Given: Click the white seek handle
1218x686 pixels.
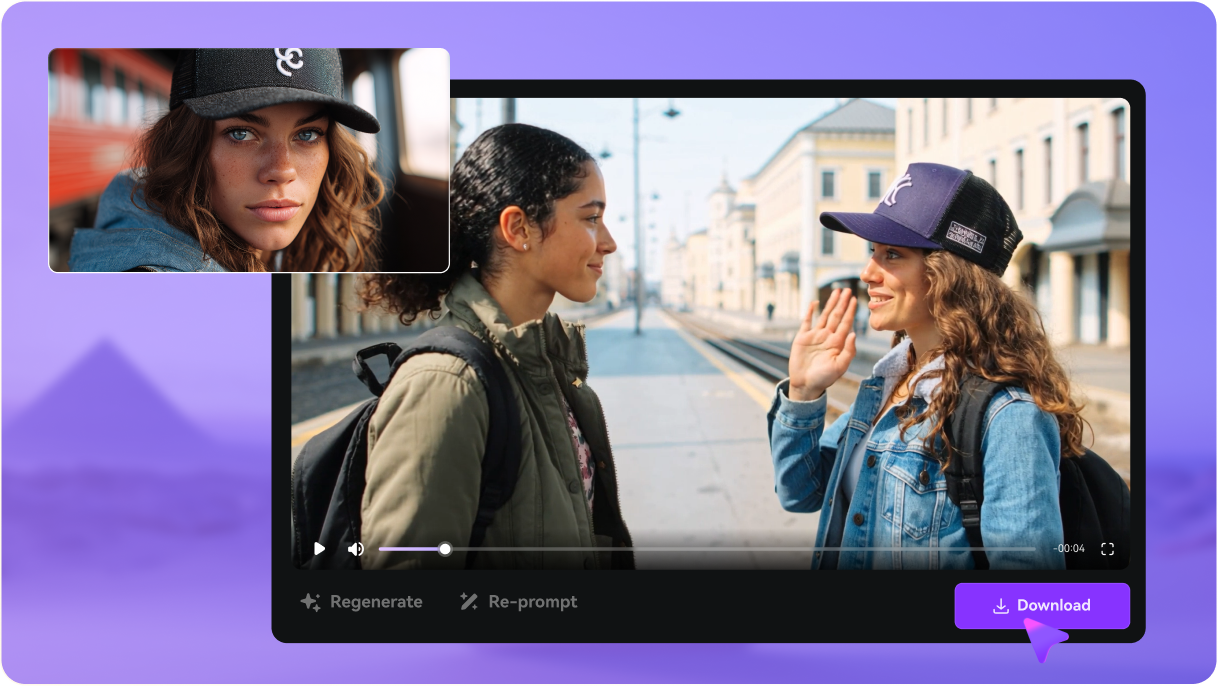Looking at the screenshot, I should pyautogui.click(x=443, y=548).
